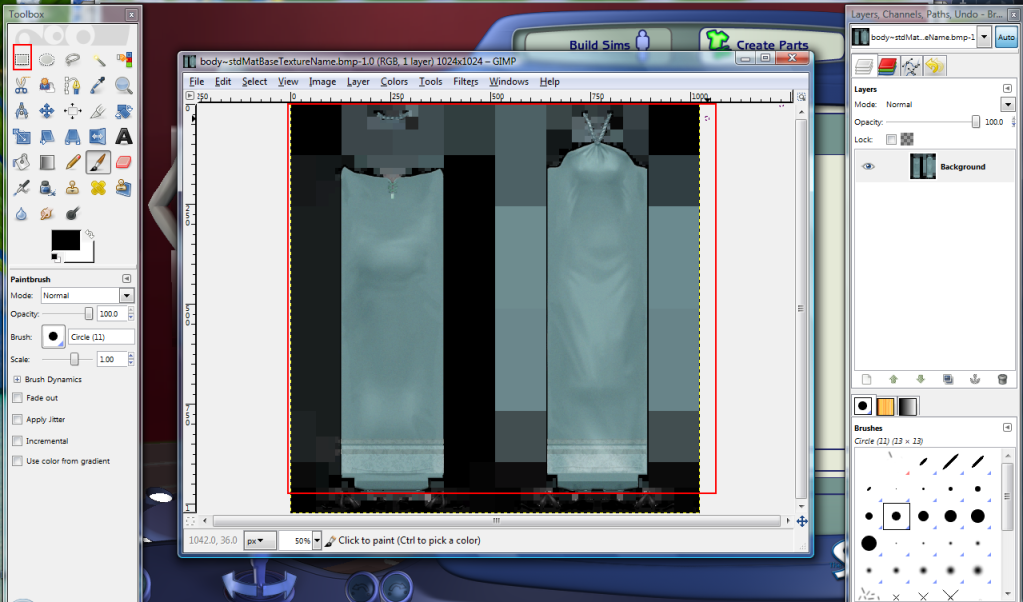The width and height of the screenshot is (1023, 602).
Task: Select the Scissors Select tool
Action: (x=22, y=85)
